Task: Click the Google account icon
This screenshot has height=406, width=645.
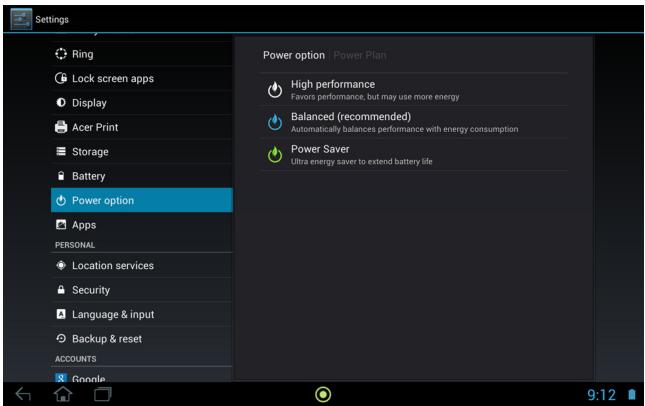Action: pos(61,378)
